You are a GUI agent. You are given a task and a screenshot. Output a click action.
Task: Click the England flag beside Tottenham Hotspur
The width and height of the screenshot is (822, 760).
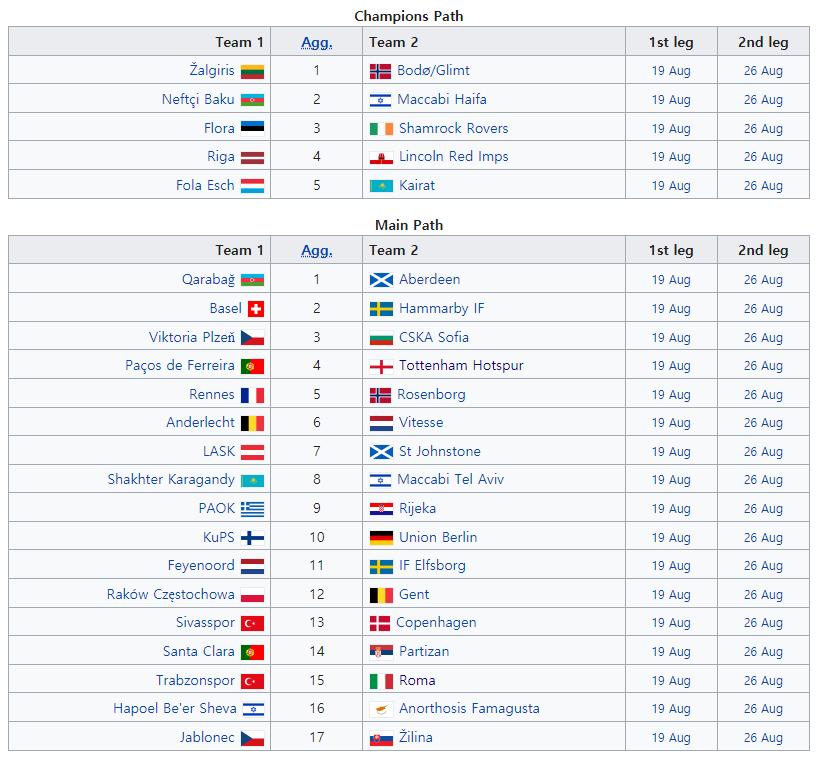point(381,366)
